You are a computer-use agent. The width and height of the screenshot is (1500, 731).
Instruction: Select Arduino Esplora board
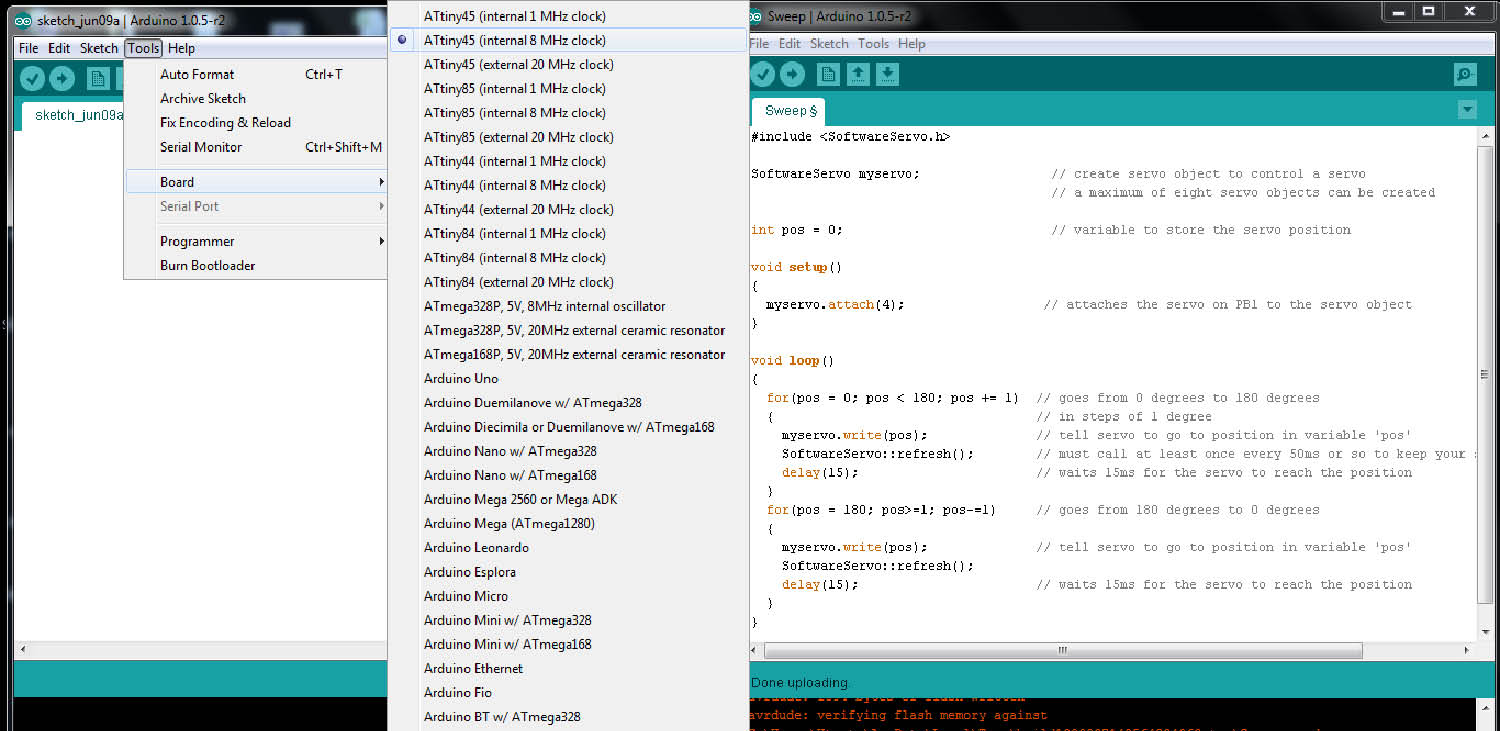(x=568, y=572)
